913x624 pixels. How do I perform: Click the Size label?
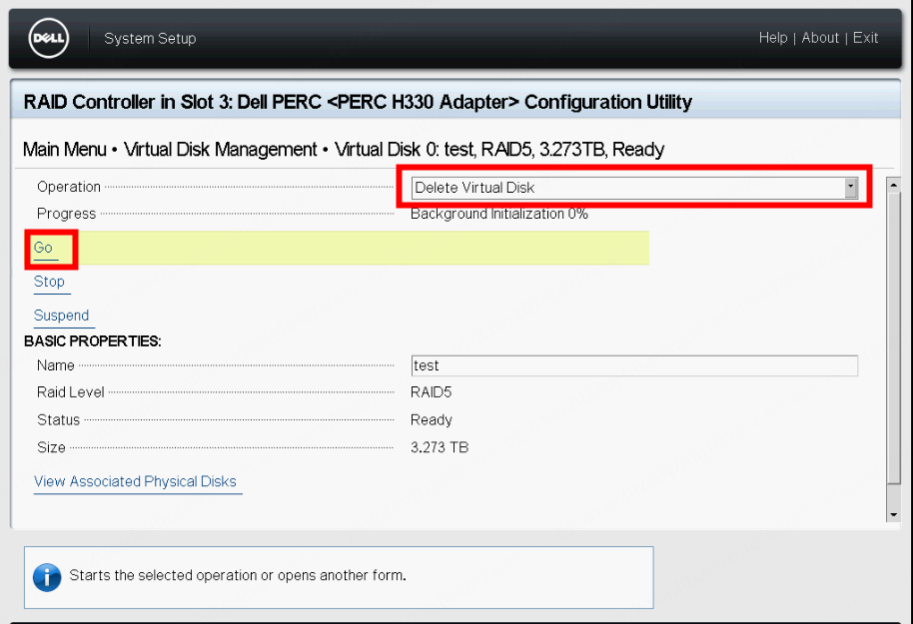[51, 448]
